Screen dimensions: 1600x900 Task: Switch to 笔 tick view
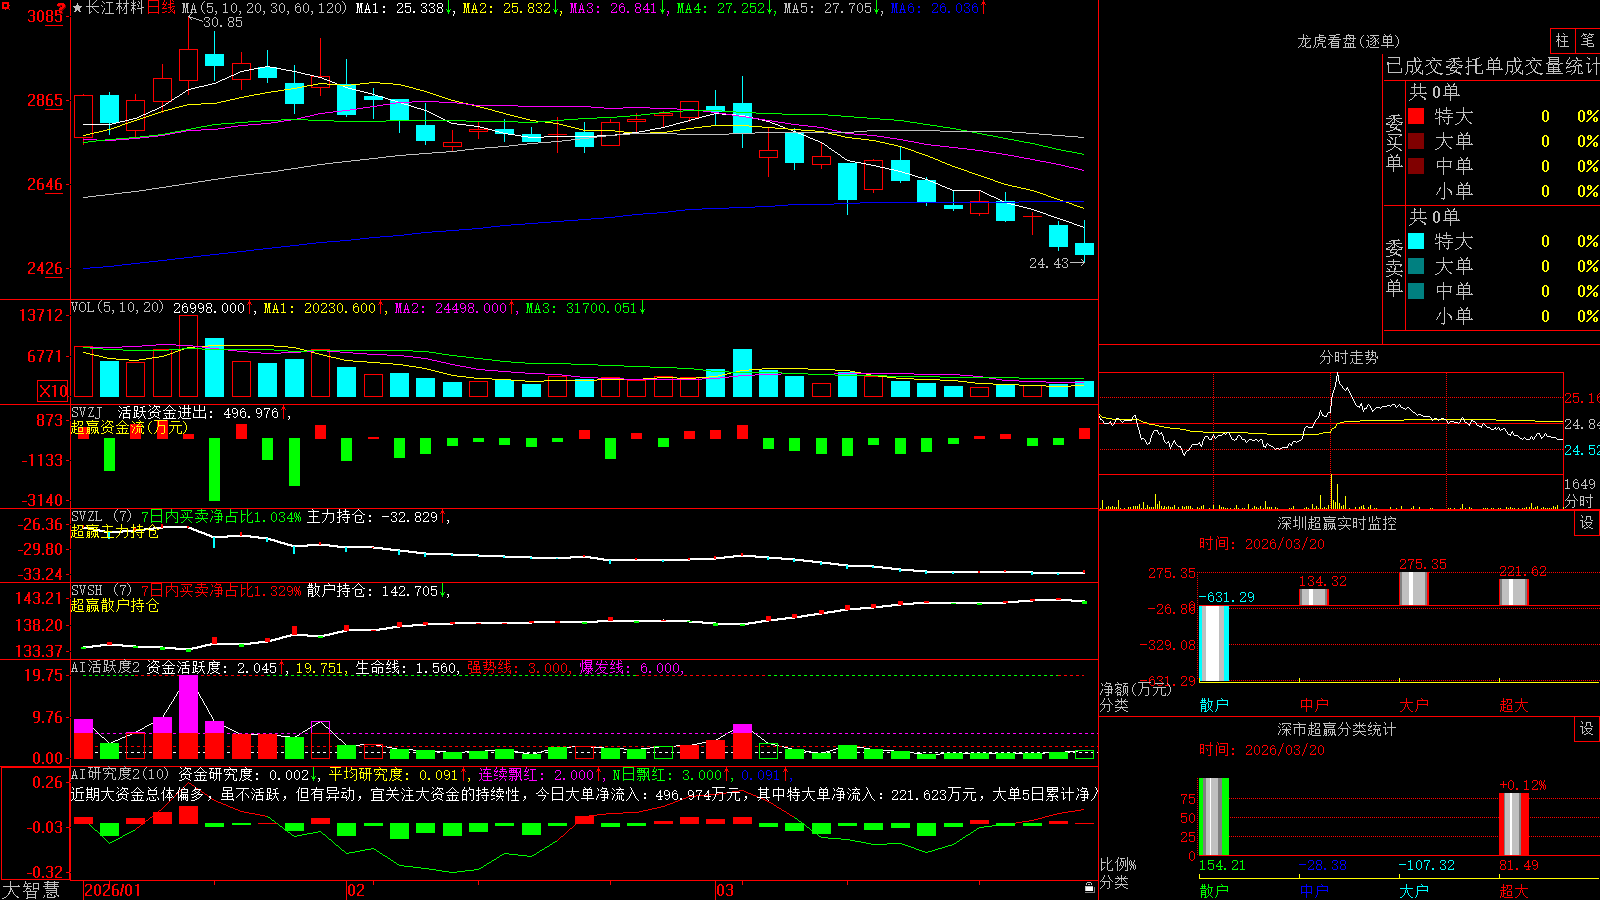coord(1587,40)
